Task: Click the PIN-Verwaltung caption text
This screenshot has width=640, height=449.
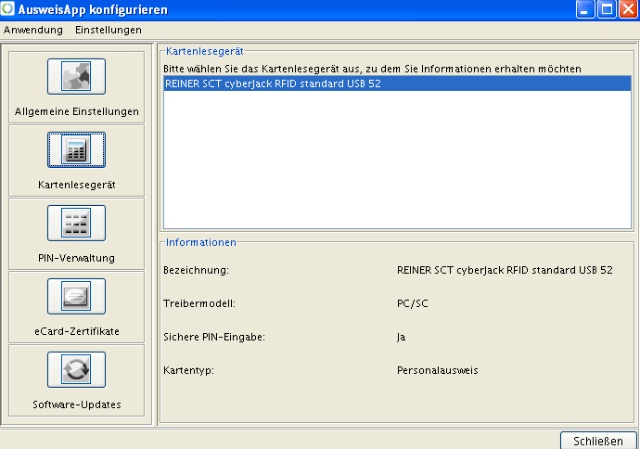Action: (x=76, y=258)
